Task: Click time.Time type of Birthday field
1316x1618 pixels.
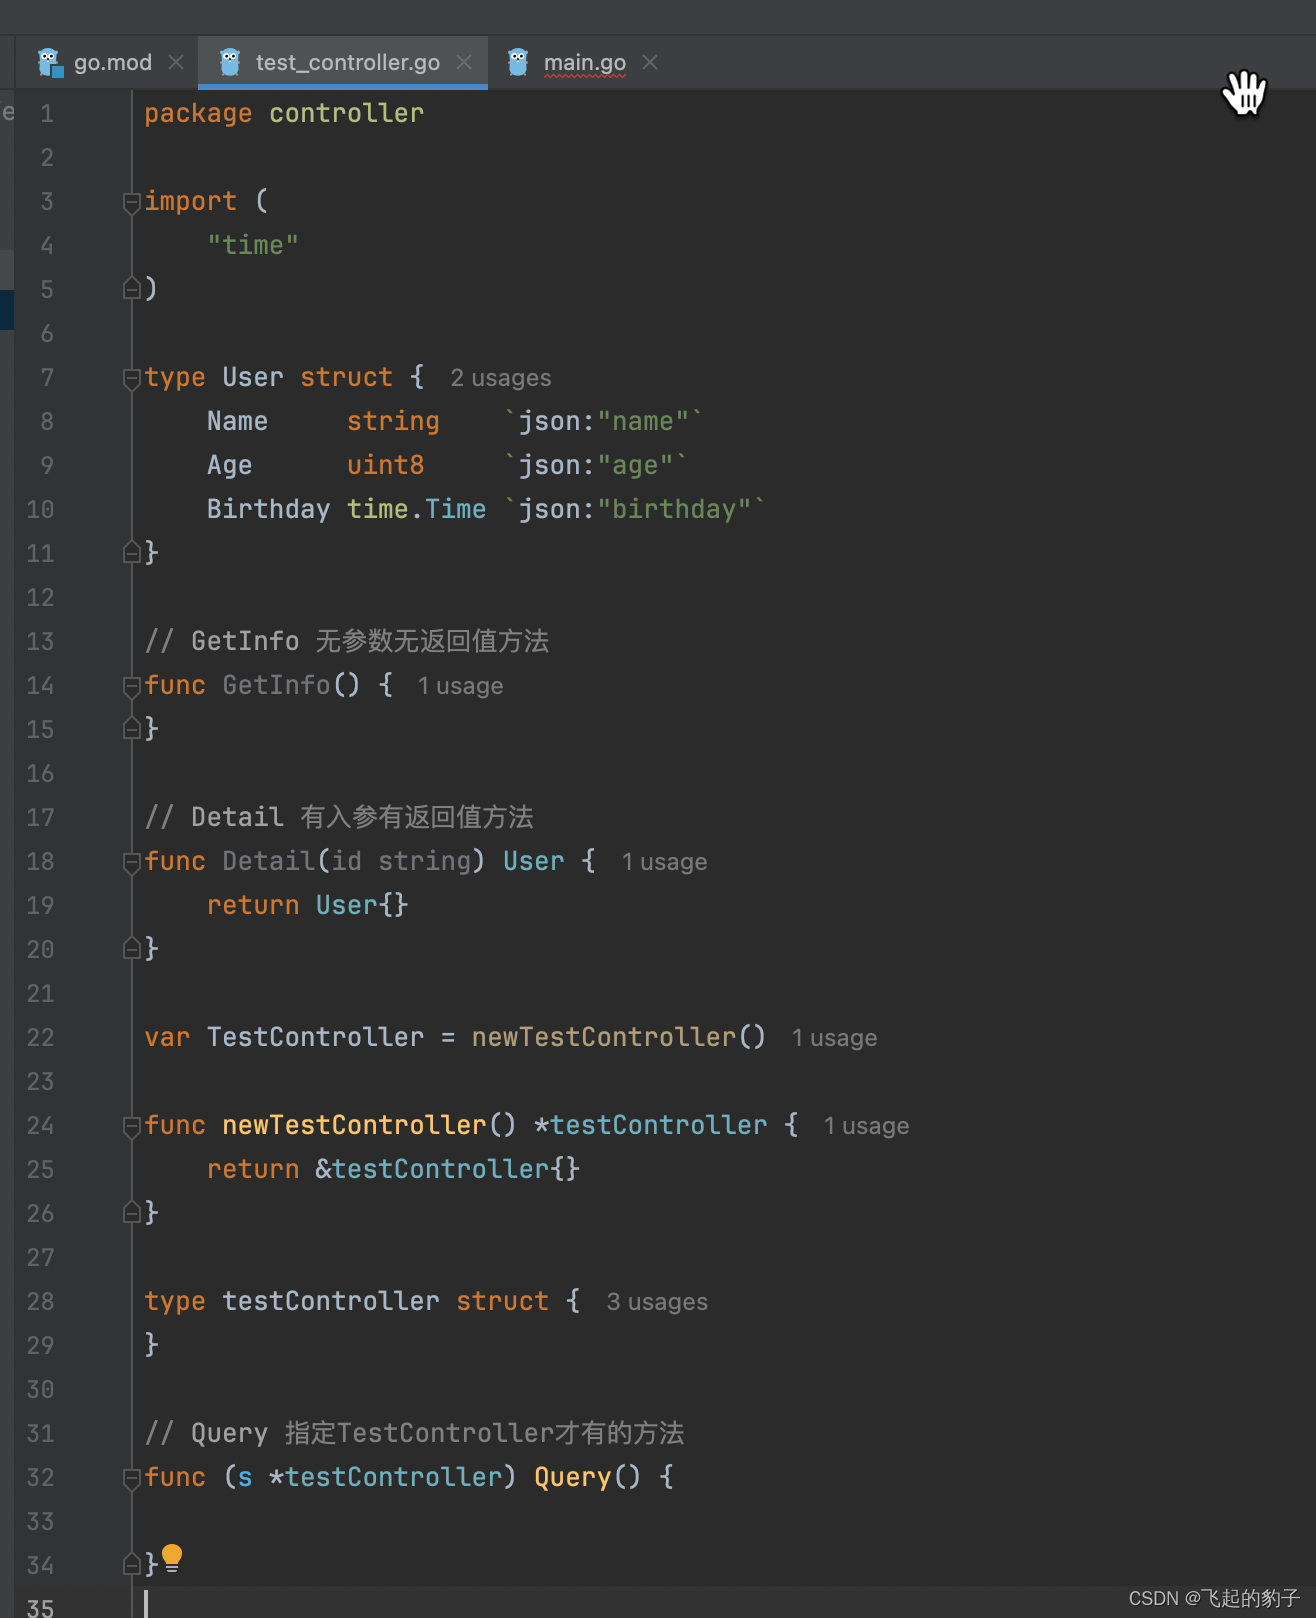Action: [416, 509]
